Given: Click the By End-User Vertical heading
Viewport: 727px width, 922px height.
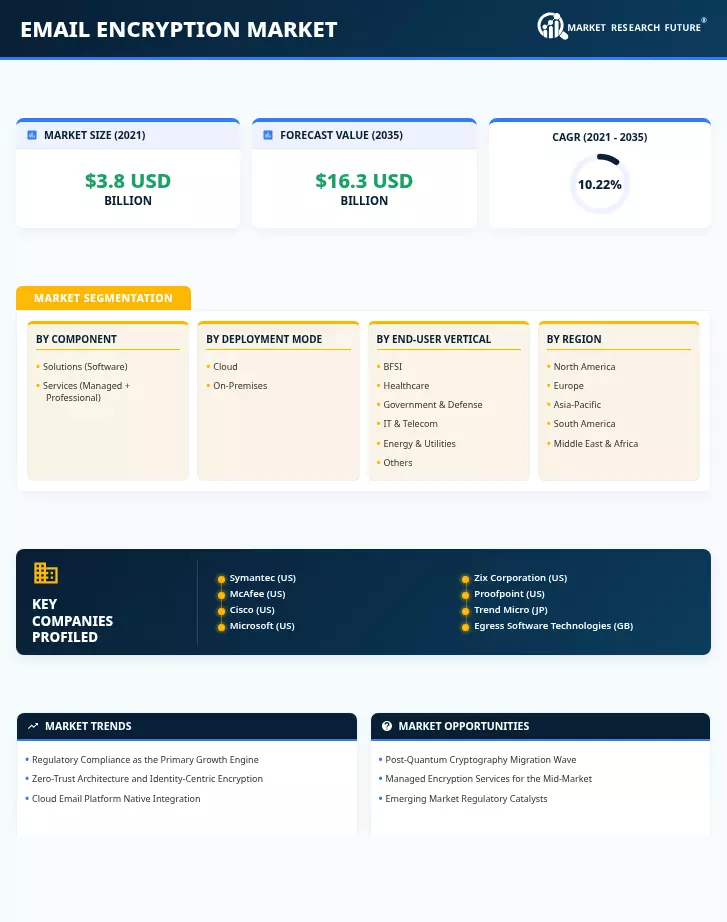Looking at the screenshot, I should tap(433, 339).
